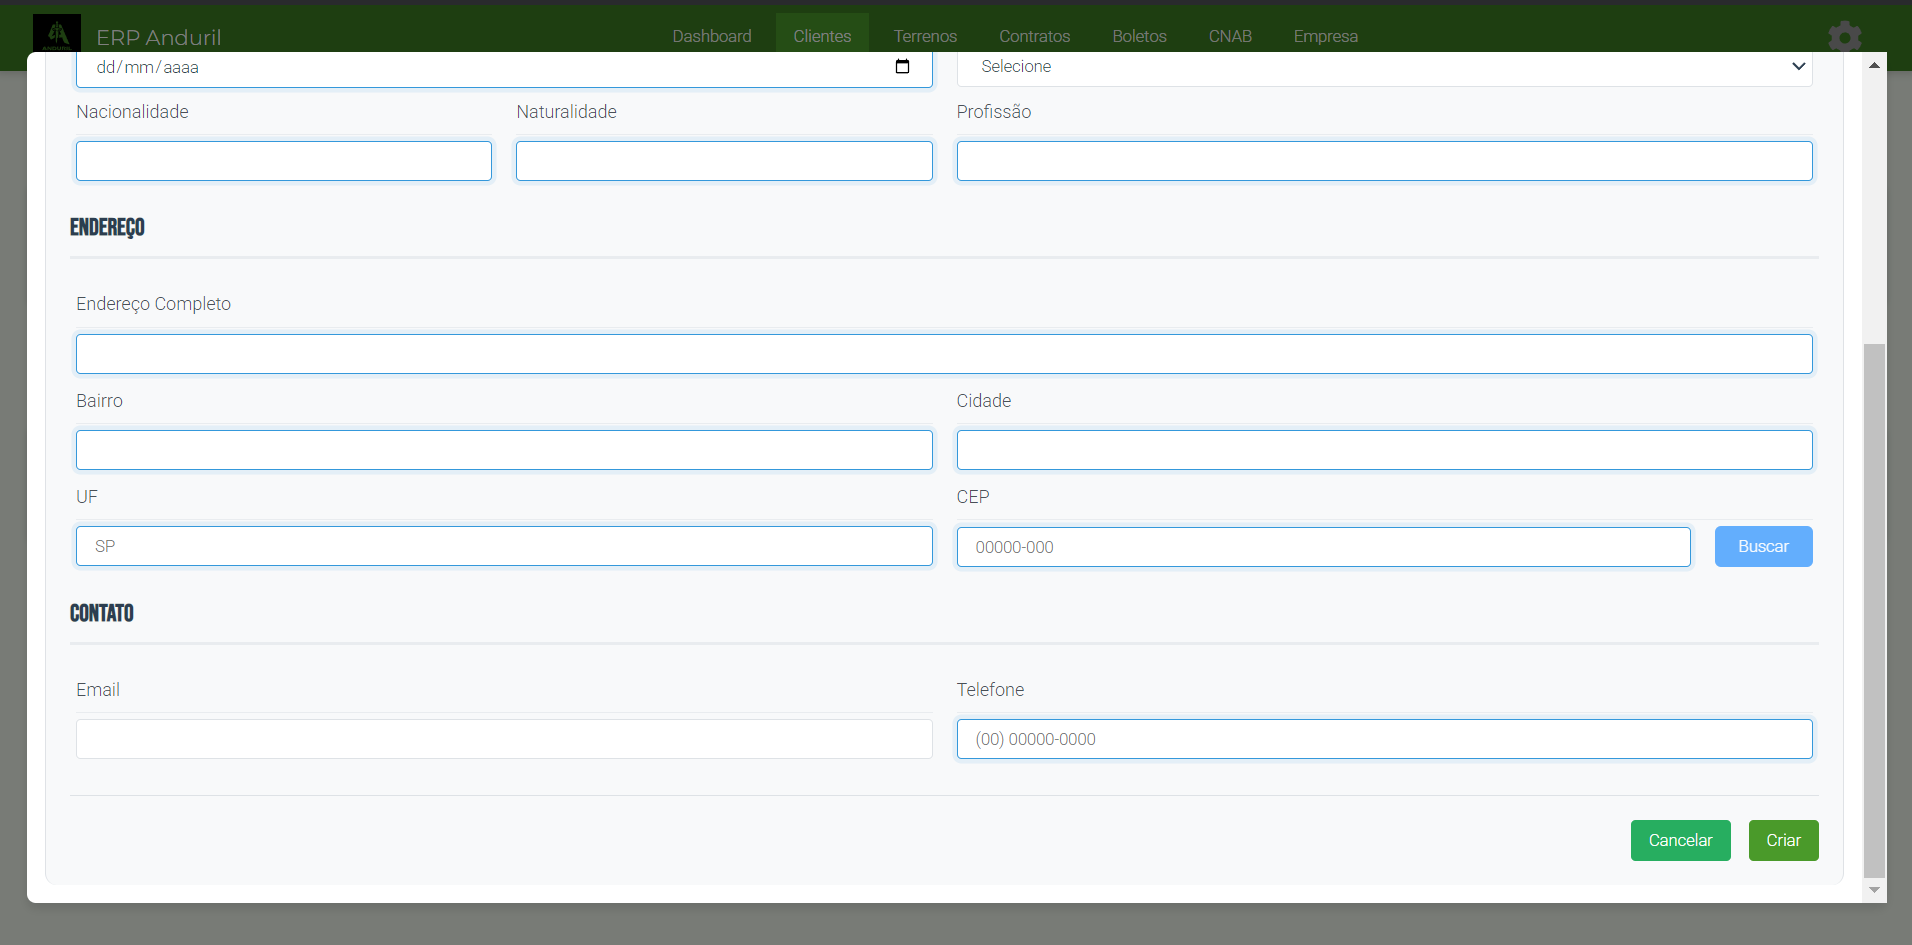Open the Clientes tab
Image resolution: width=1912 pixels, height=945 pixels.
tap(822, 36)
